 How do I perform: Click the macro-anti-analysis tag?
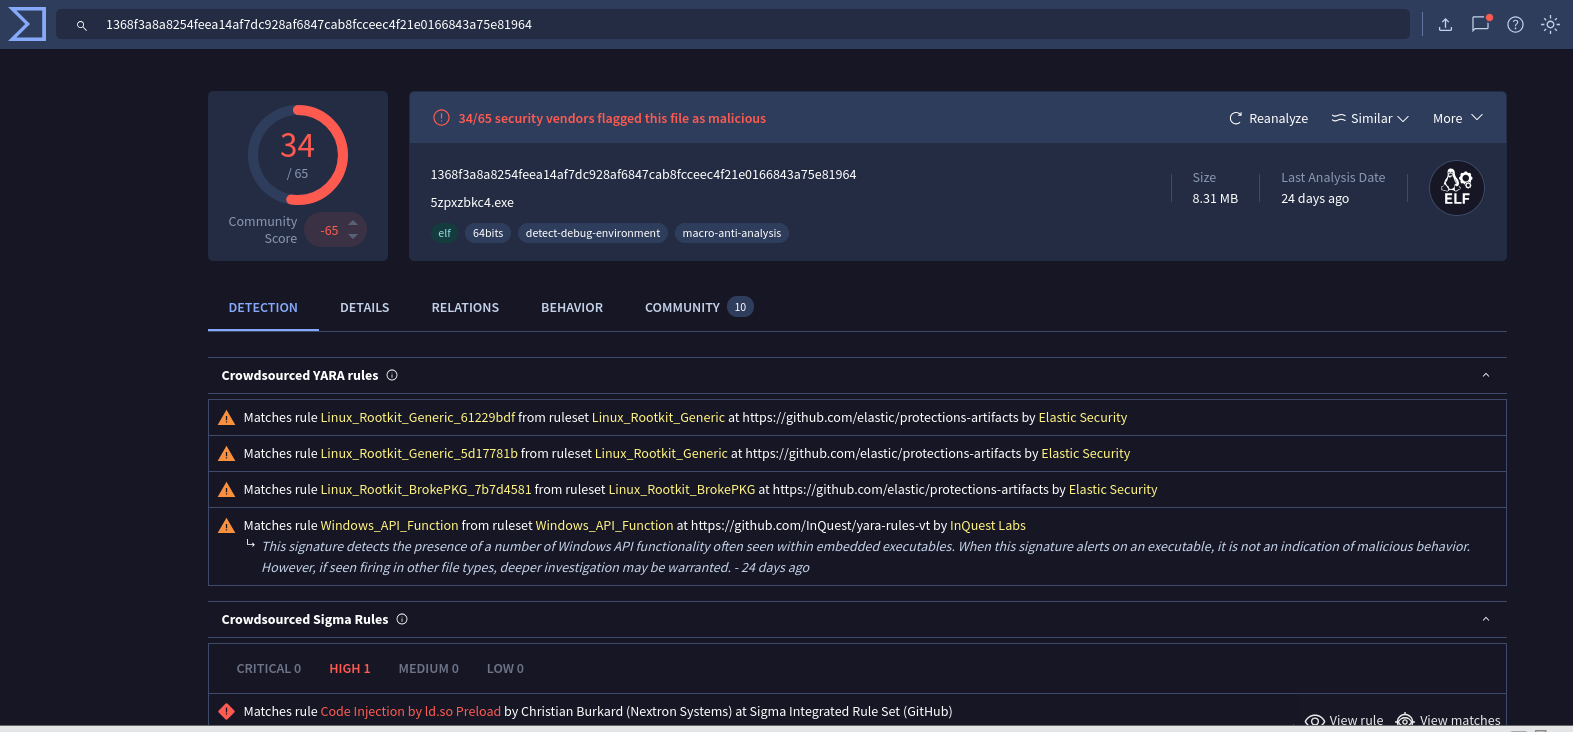[732, 233]
